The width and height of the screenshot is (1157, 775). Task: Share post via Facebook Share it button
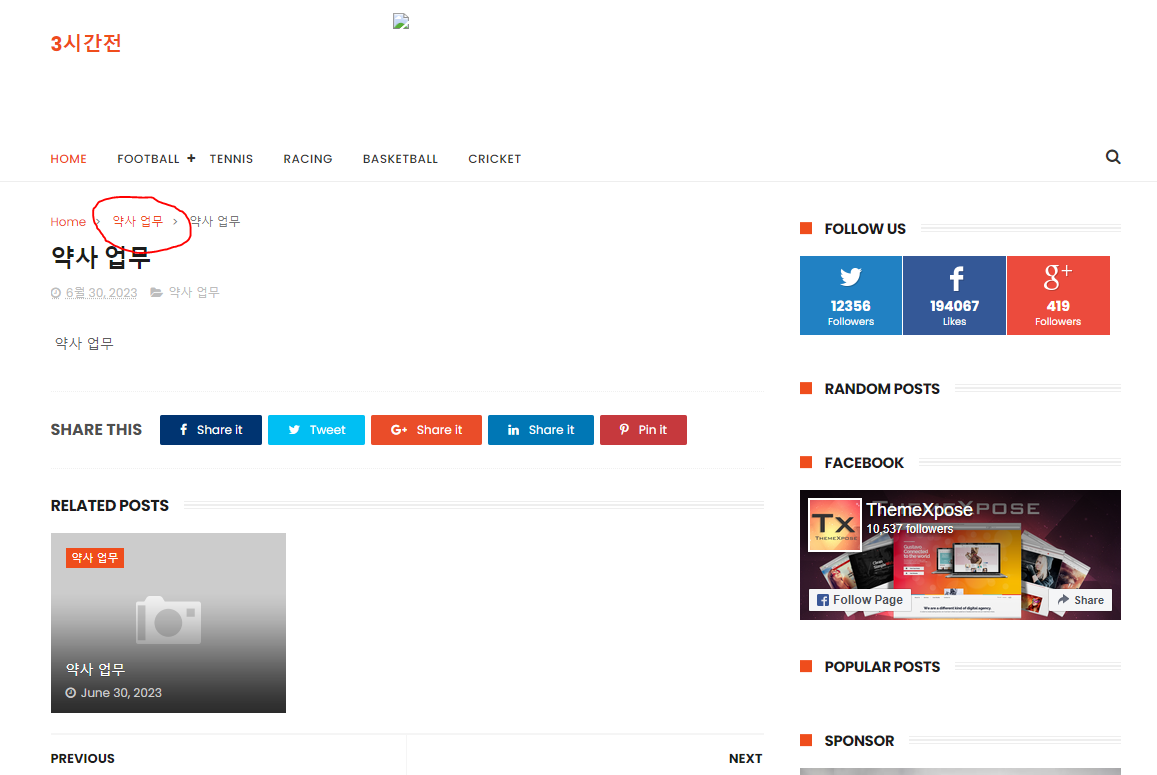(x=210, y=430)
